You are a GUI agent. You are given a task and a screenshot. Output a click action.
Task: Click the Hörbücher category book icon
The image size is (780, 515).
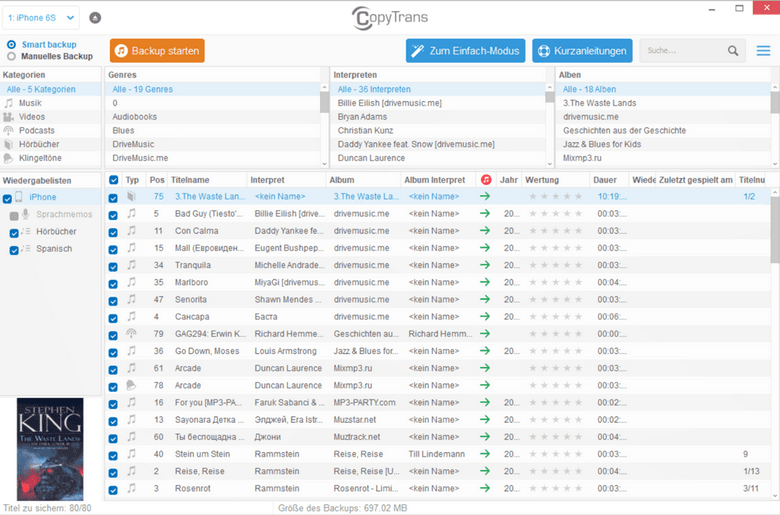click(x=8, y=144)
